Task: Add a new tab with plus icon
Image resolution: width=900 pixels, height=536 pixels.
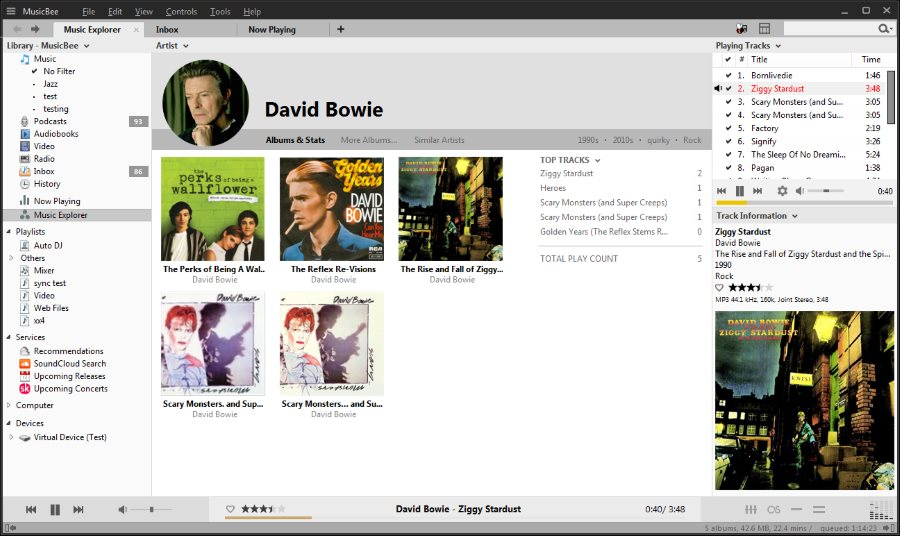Action: click(x=340, y=29)
